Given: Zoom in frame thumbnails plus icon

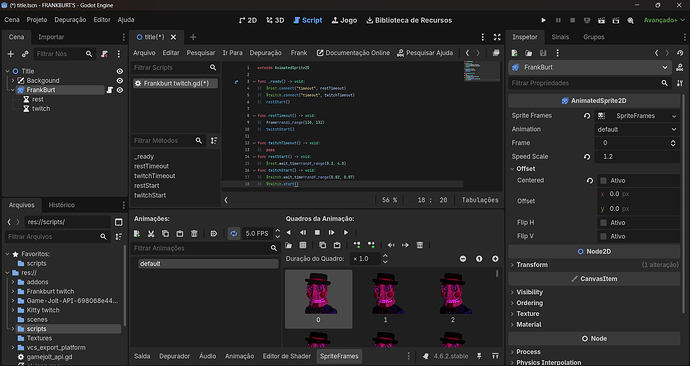Looking at the screenshot, I should pos(495,259).
